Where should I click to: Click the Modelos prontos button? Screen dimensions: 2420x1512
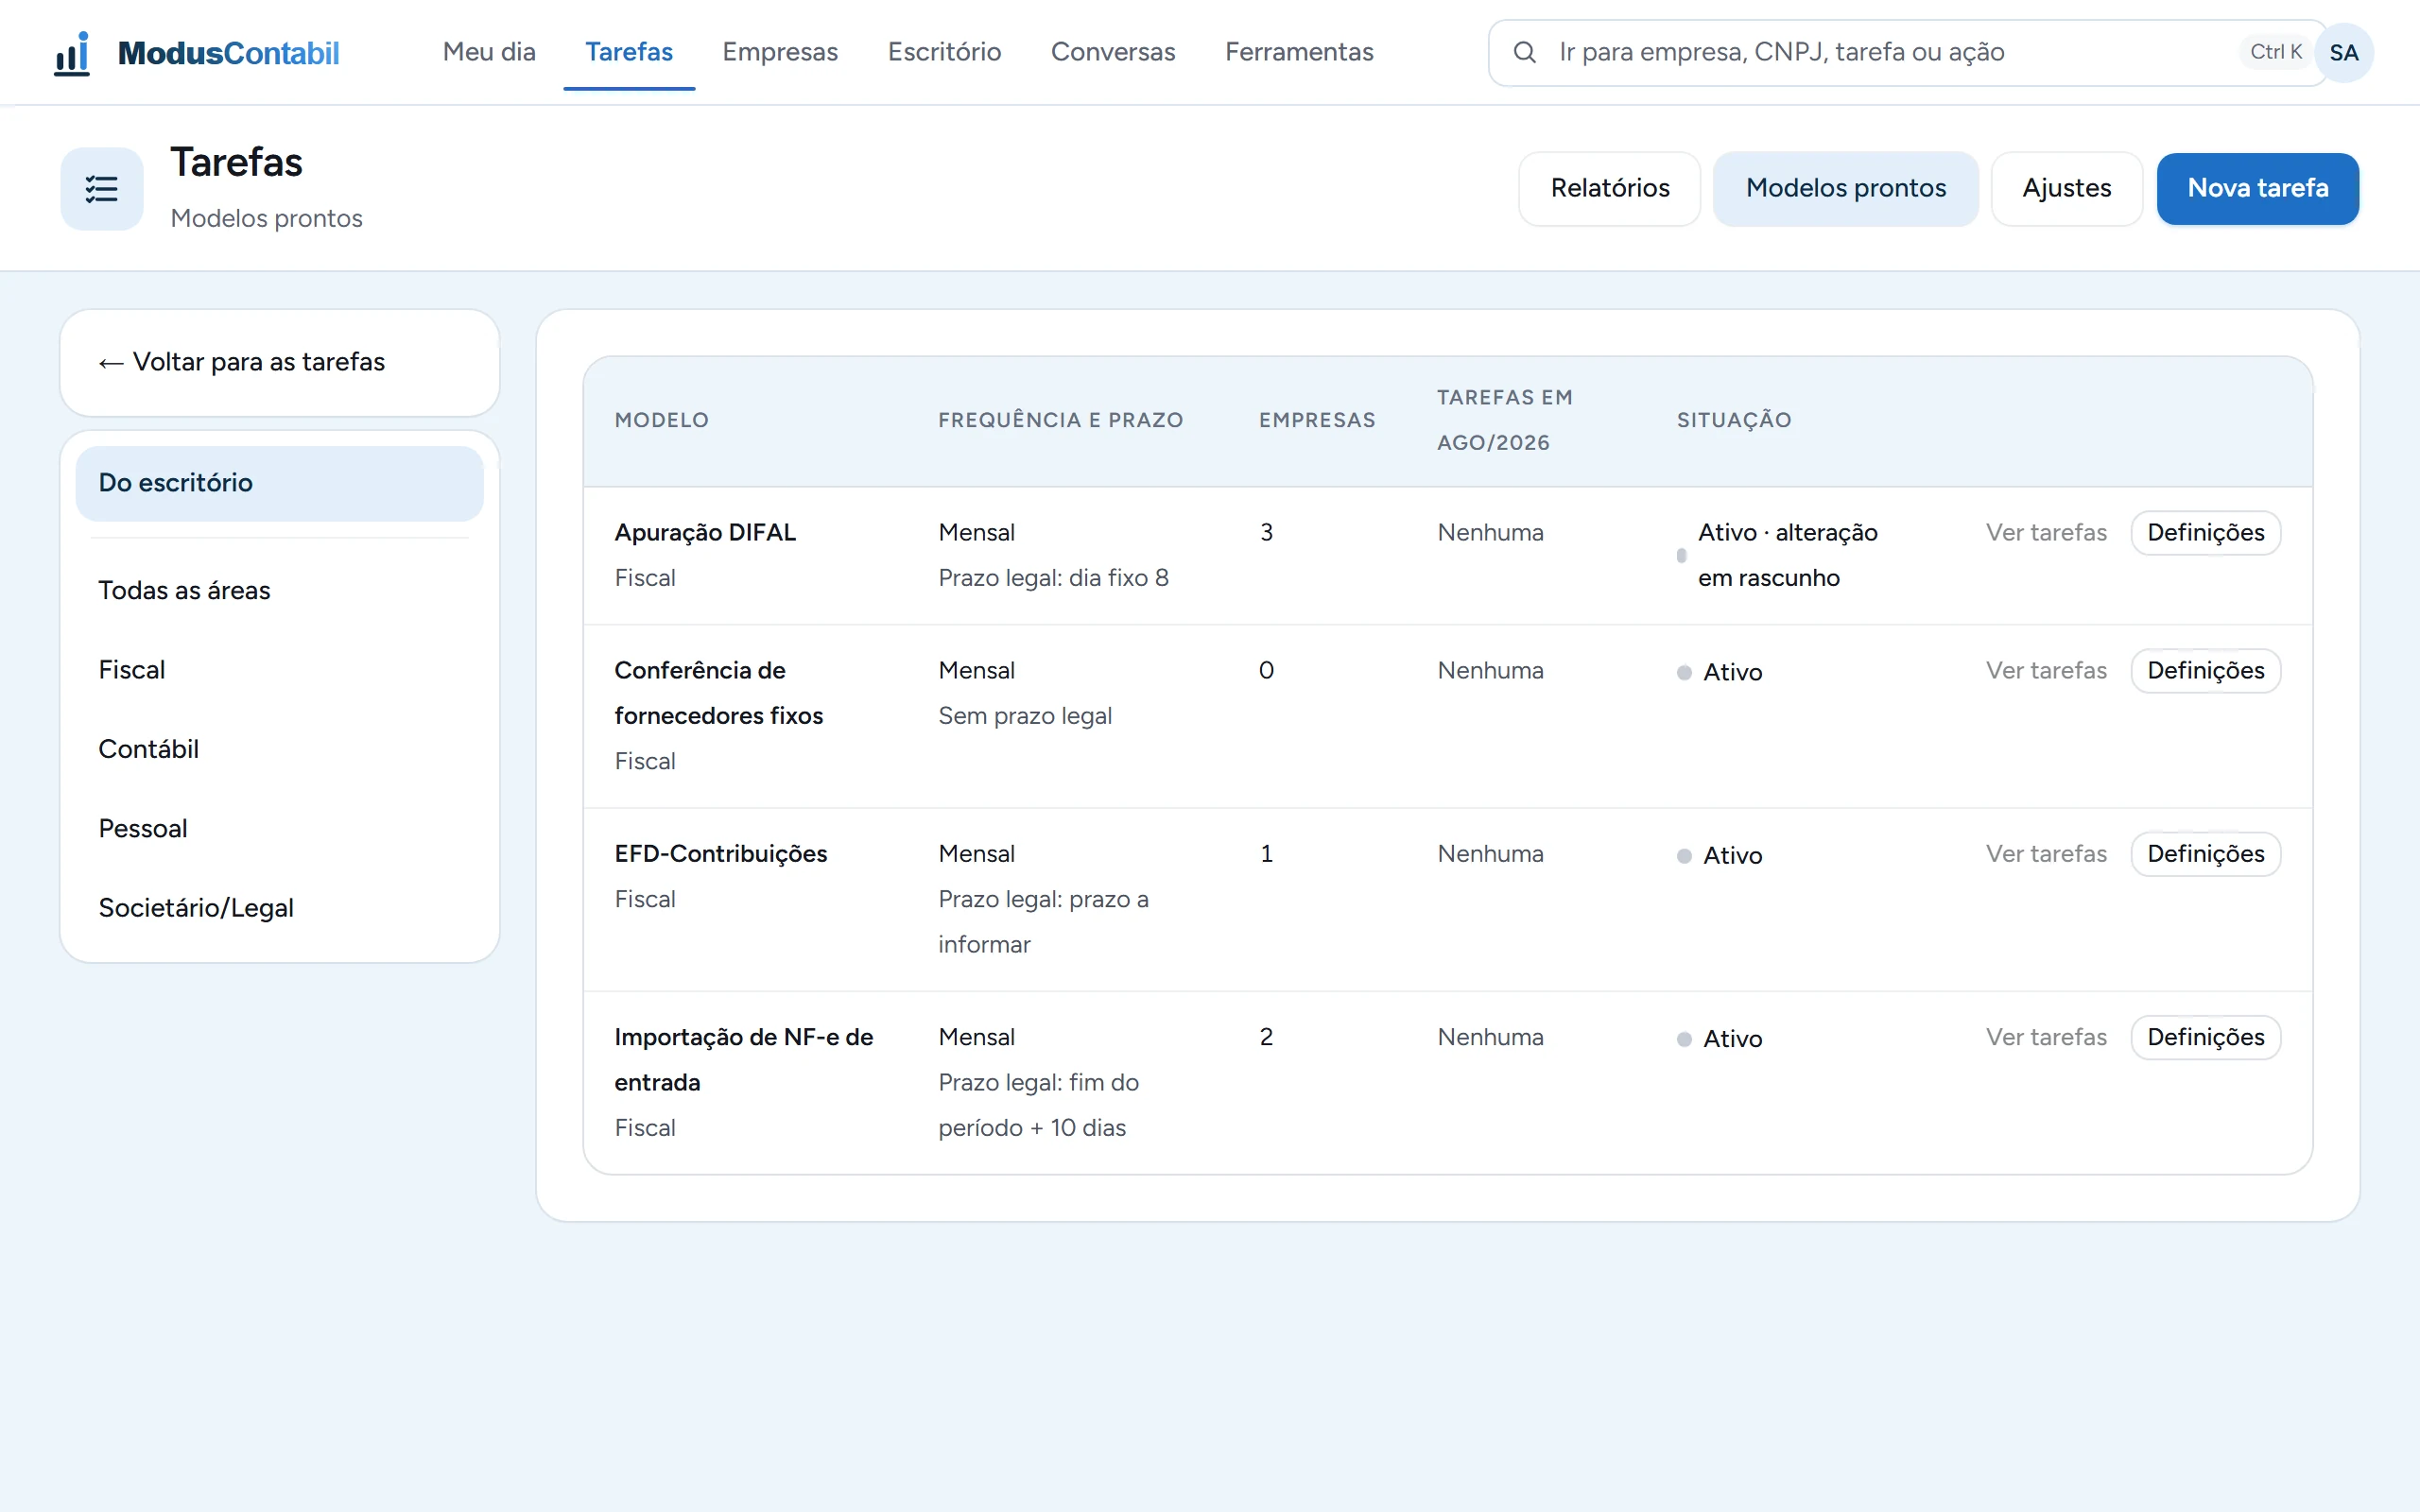tap(1845, 188)
